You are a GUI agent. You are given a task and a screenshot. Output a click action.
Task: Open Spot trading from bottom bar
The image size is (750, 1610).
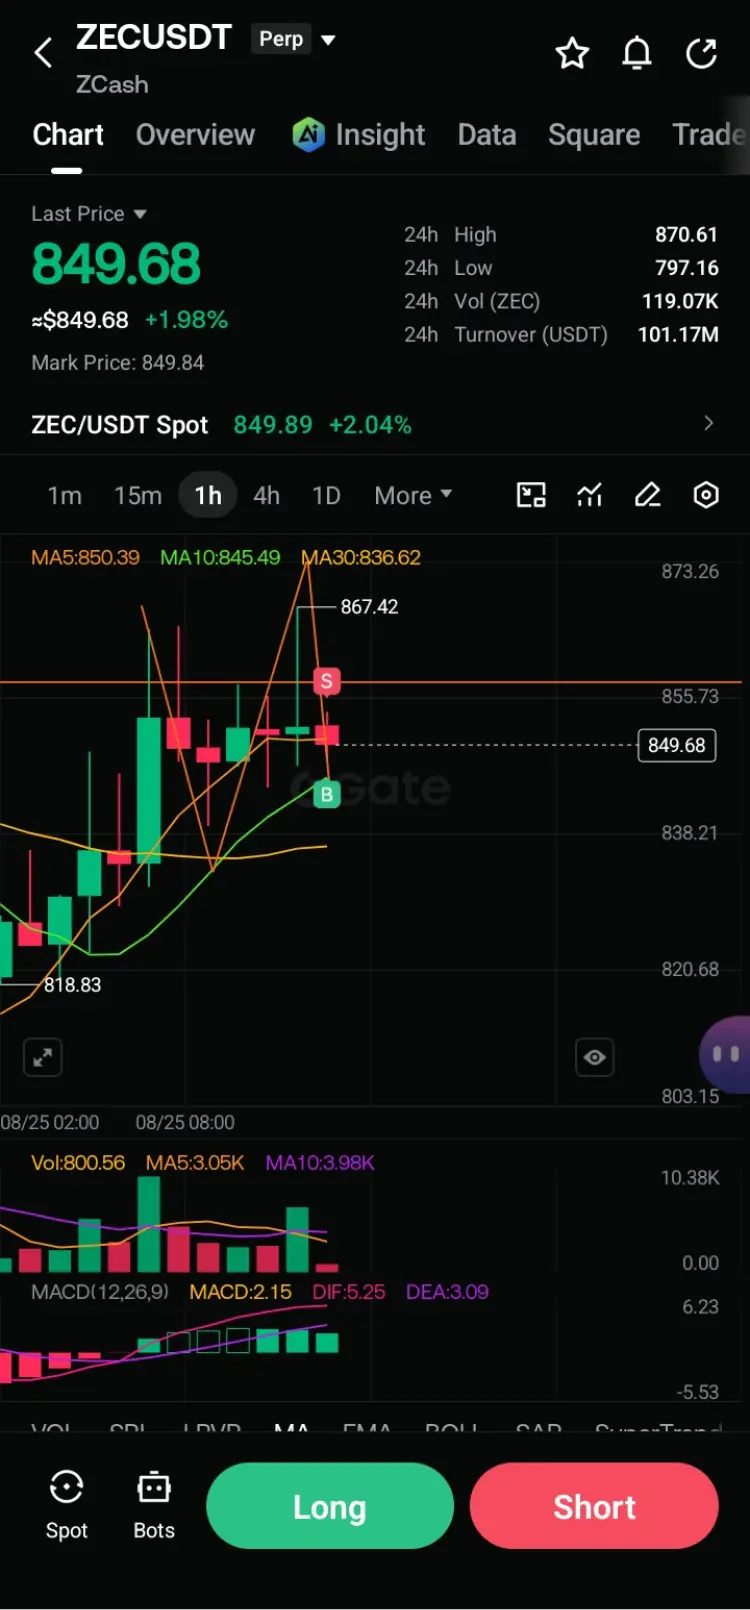tap(66, 1504)
